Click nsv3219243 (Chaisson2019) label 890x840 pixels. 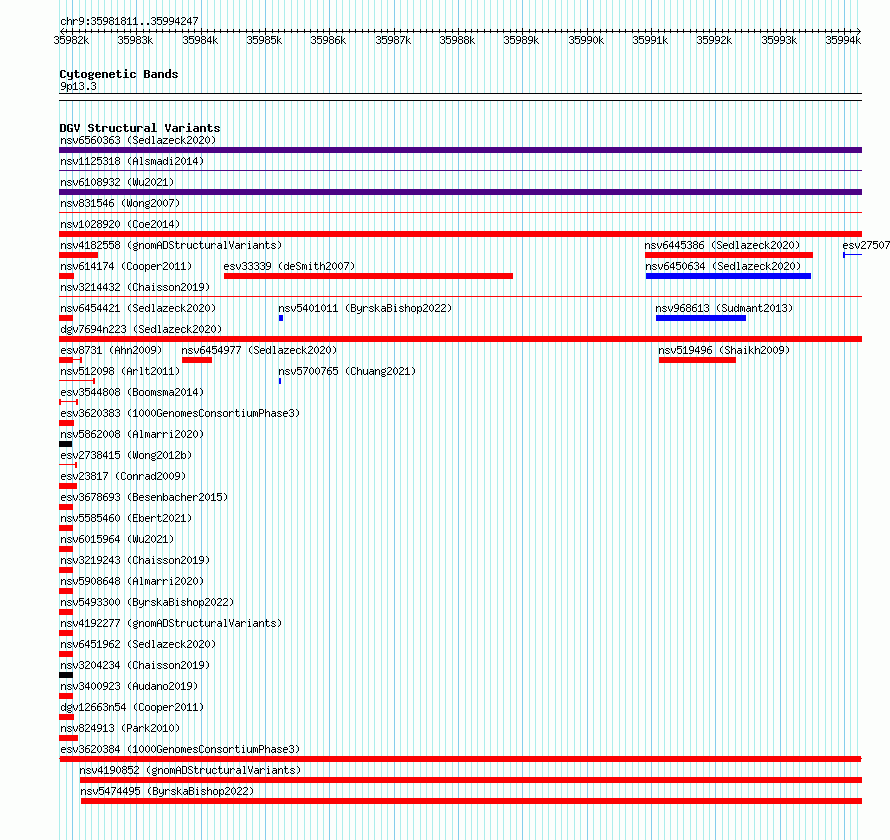[x=135, y=560]
